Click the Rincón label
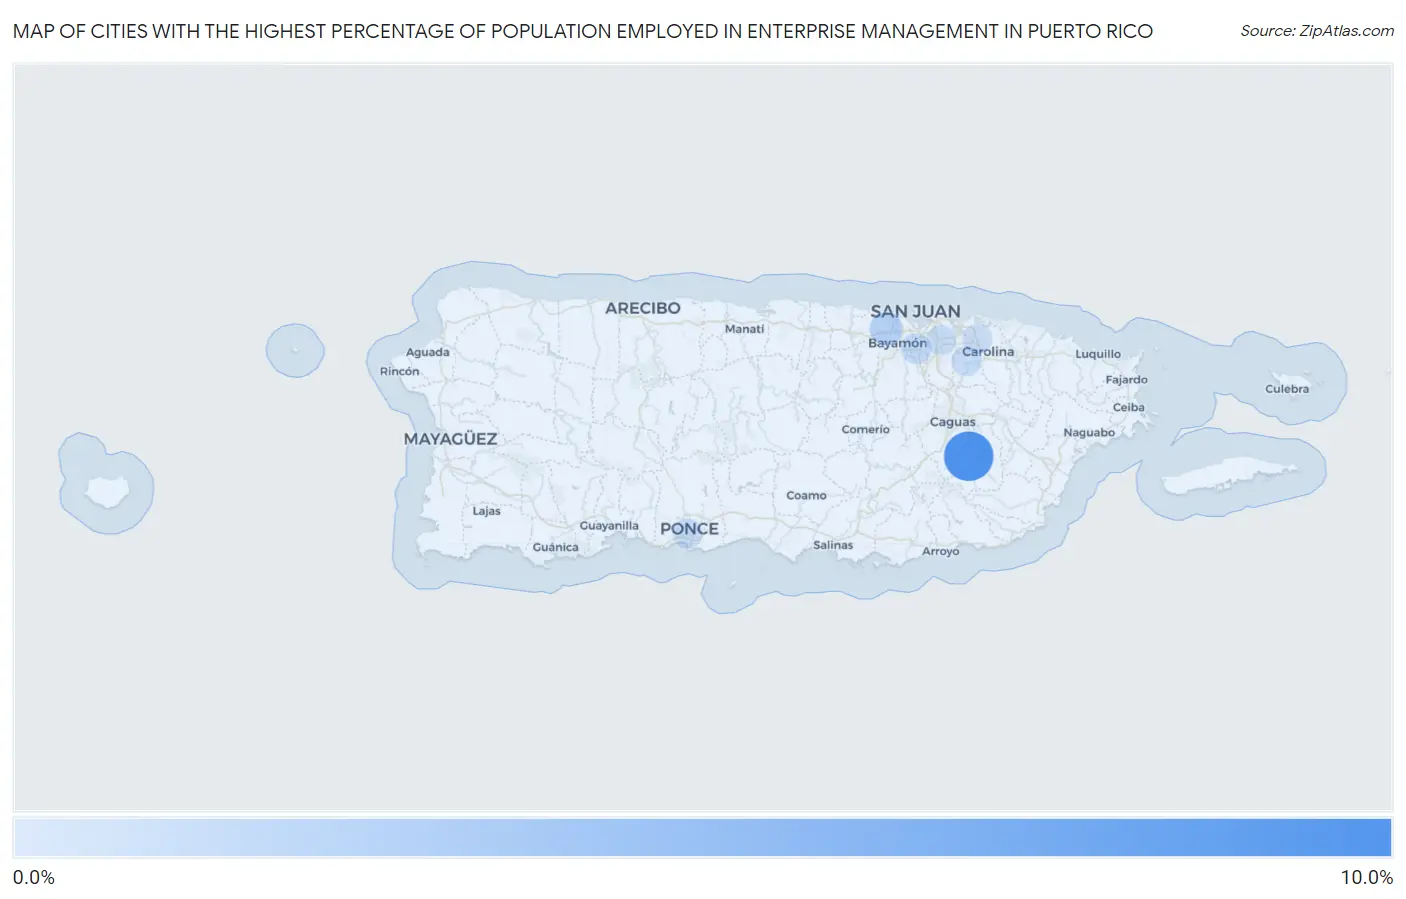The height and width of the screenshot is (899, 1406). pos(399,371)
